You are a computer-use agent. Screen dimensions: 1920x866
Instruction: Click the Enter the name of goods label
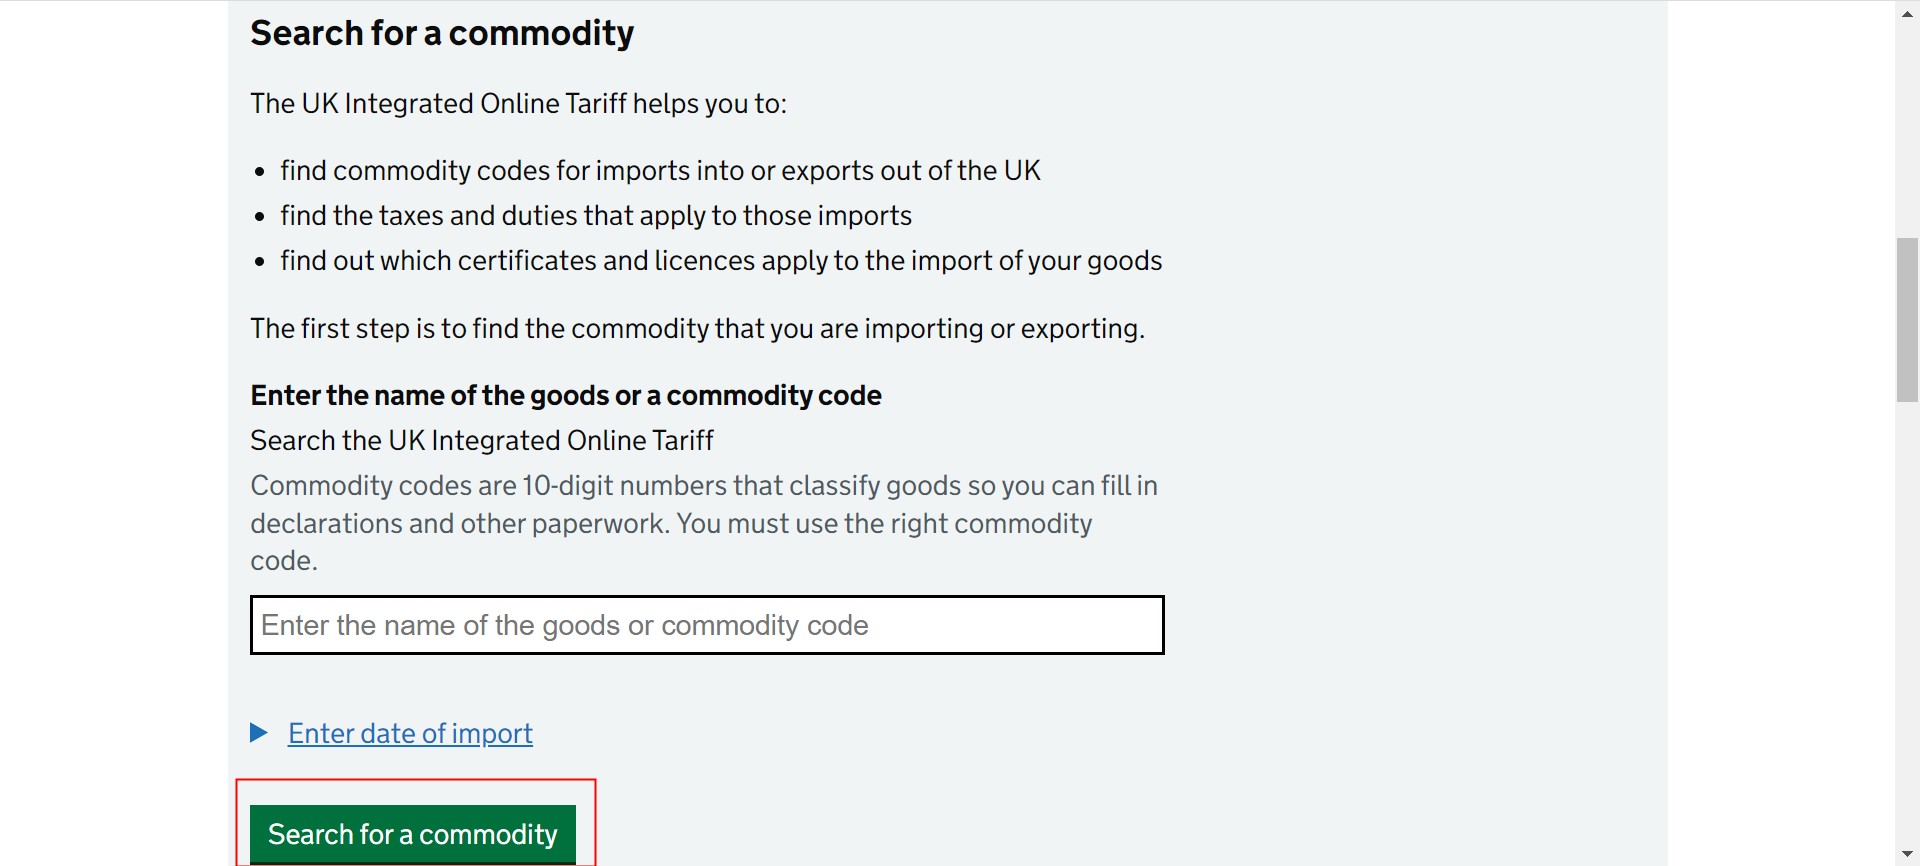coord(565,395)
